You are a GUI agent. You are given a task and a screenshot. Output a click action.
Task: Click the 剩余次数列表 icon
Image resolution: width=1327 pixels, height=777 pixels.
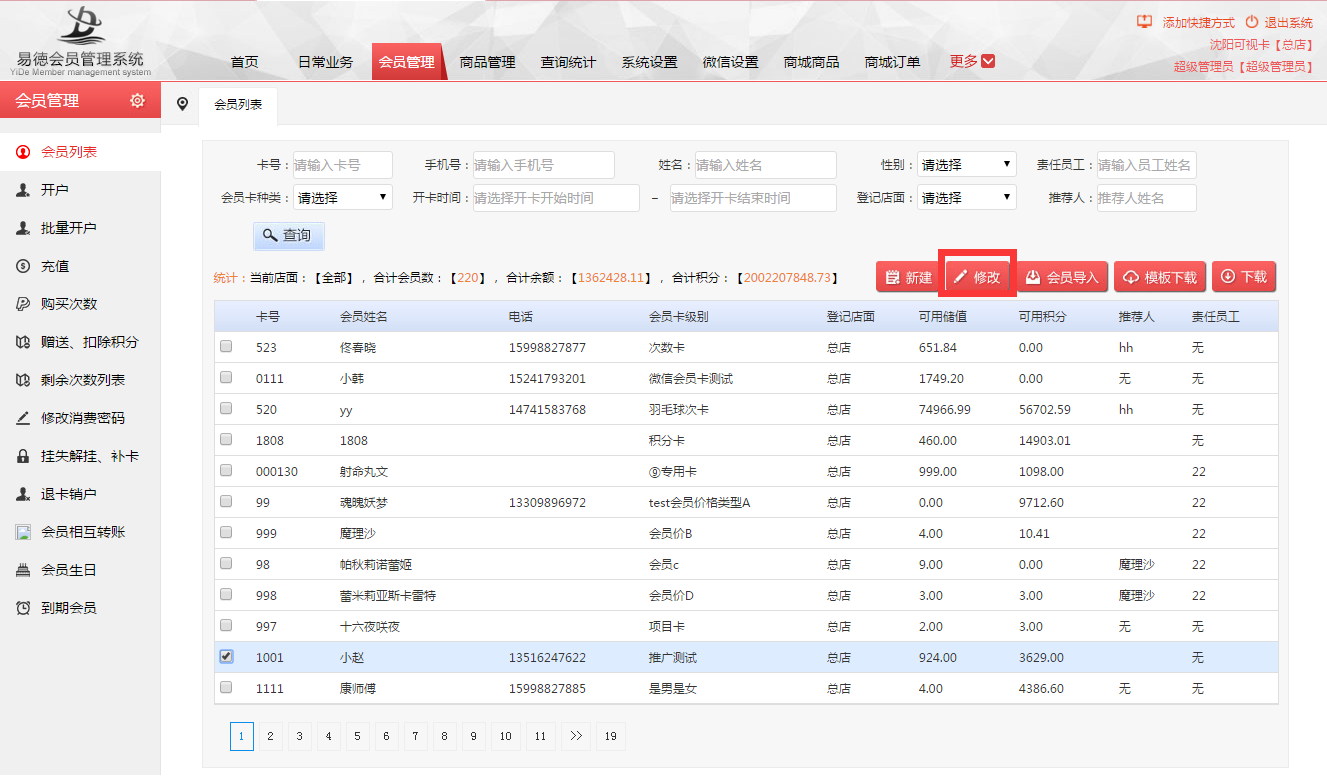(22, 380)
